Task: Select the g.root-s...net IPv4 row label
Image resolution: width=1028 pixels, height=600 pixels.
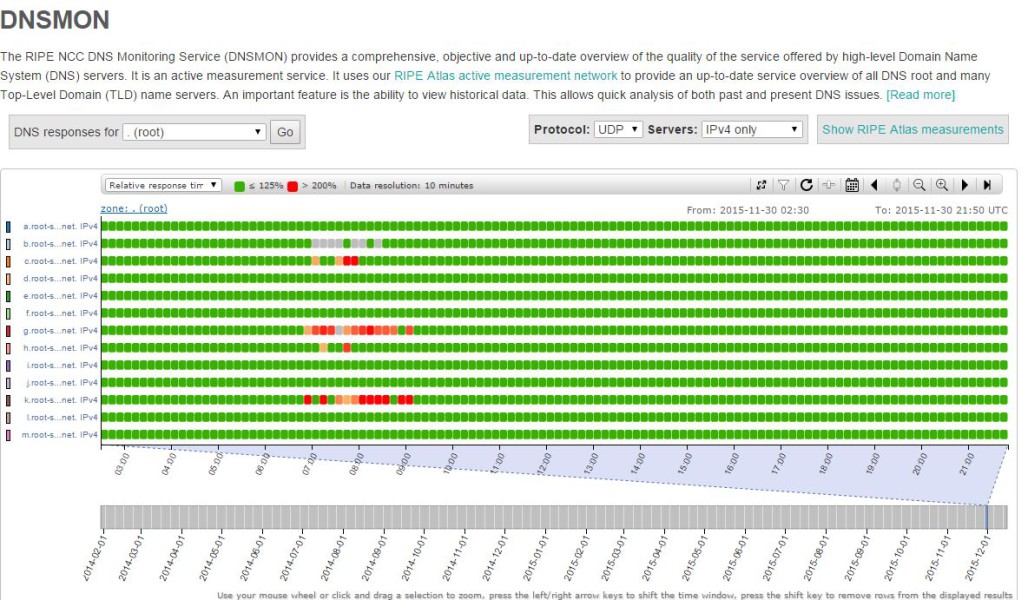Action: point(60,330)
